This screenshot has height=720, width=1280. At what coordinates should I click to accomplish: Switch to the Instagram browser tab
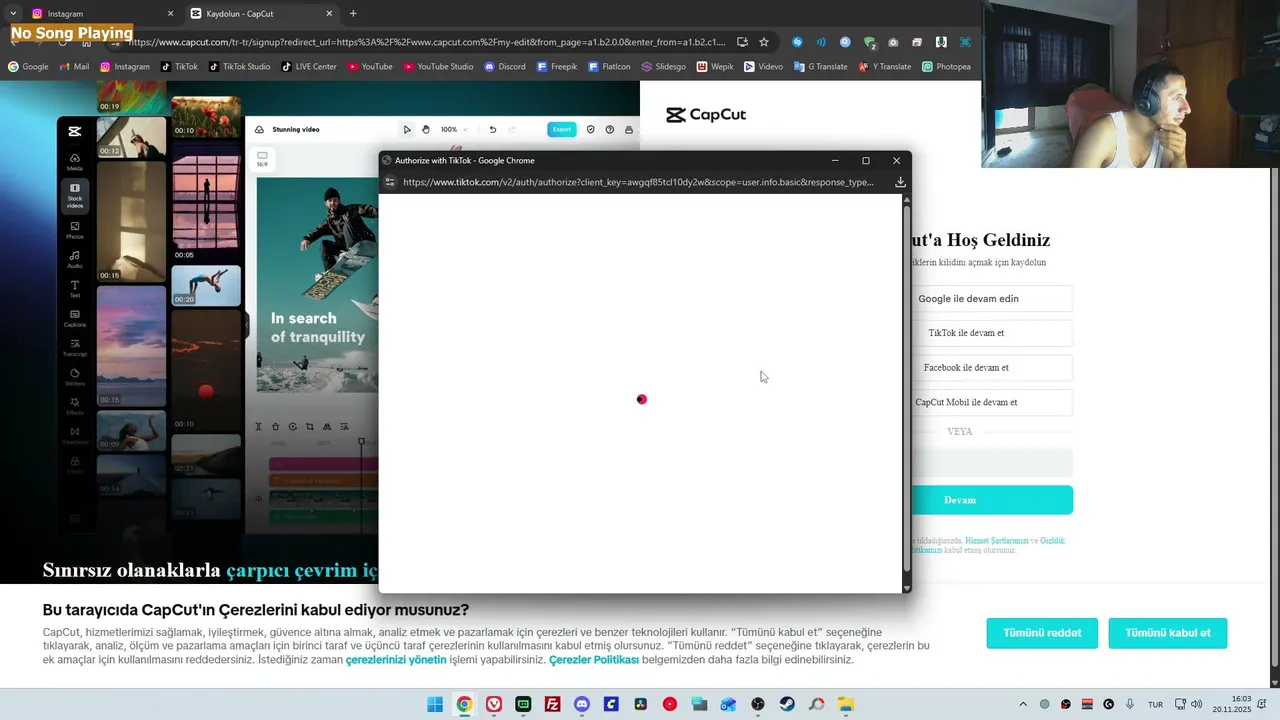coord(100,13)
